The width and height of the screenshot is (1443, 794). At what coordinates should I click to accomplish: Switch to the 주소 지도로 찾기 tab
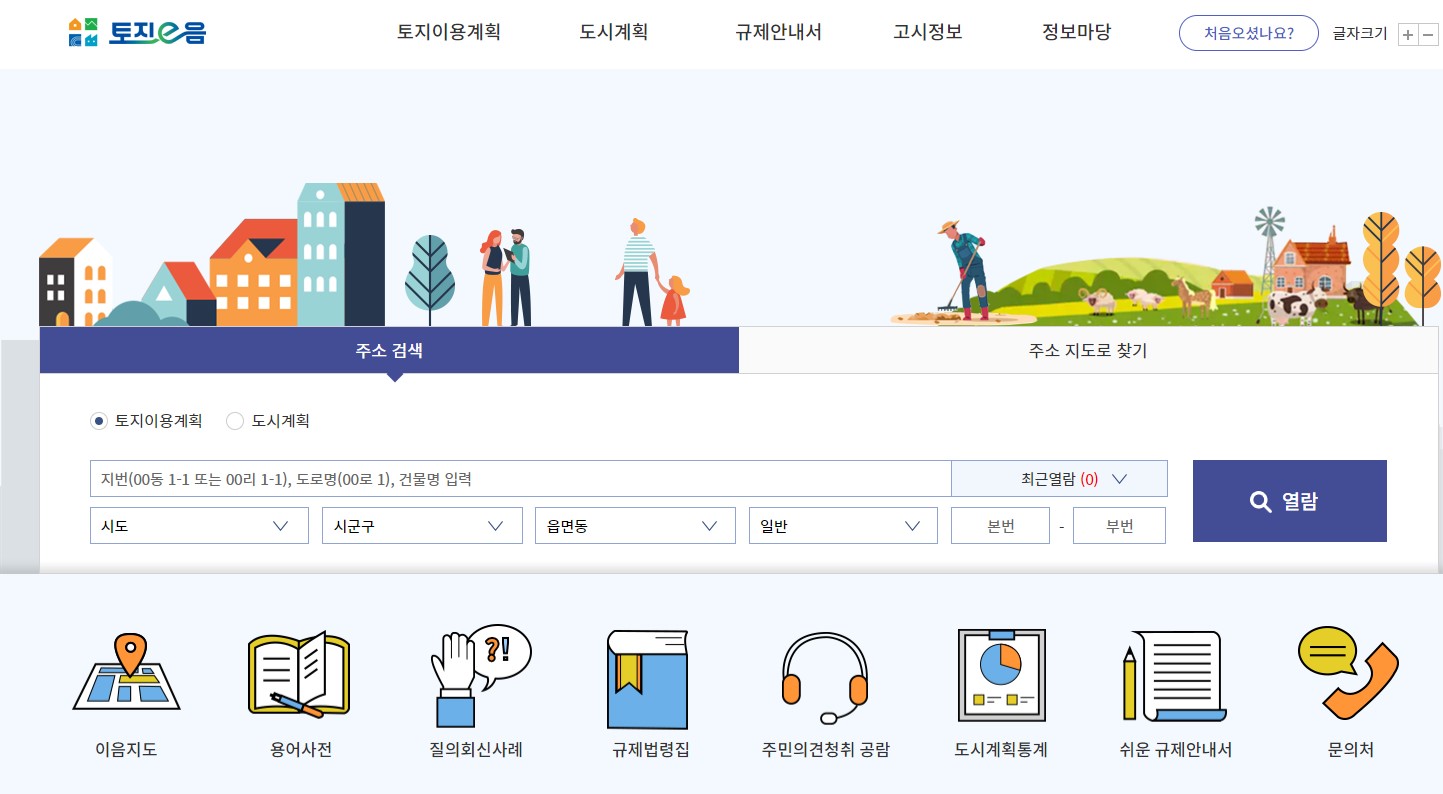pyautogui.click(x=1087, y=350)
